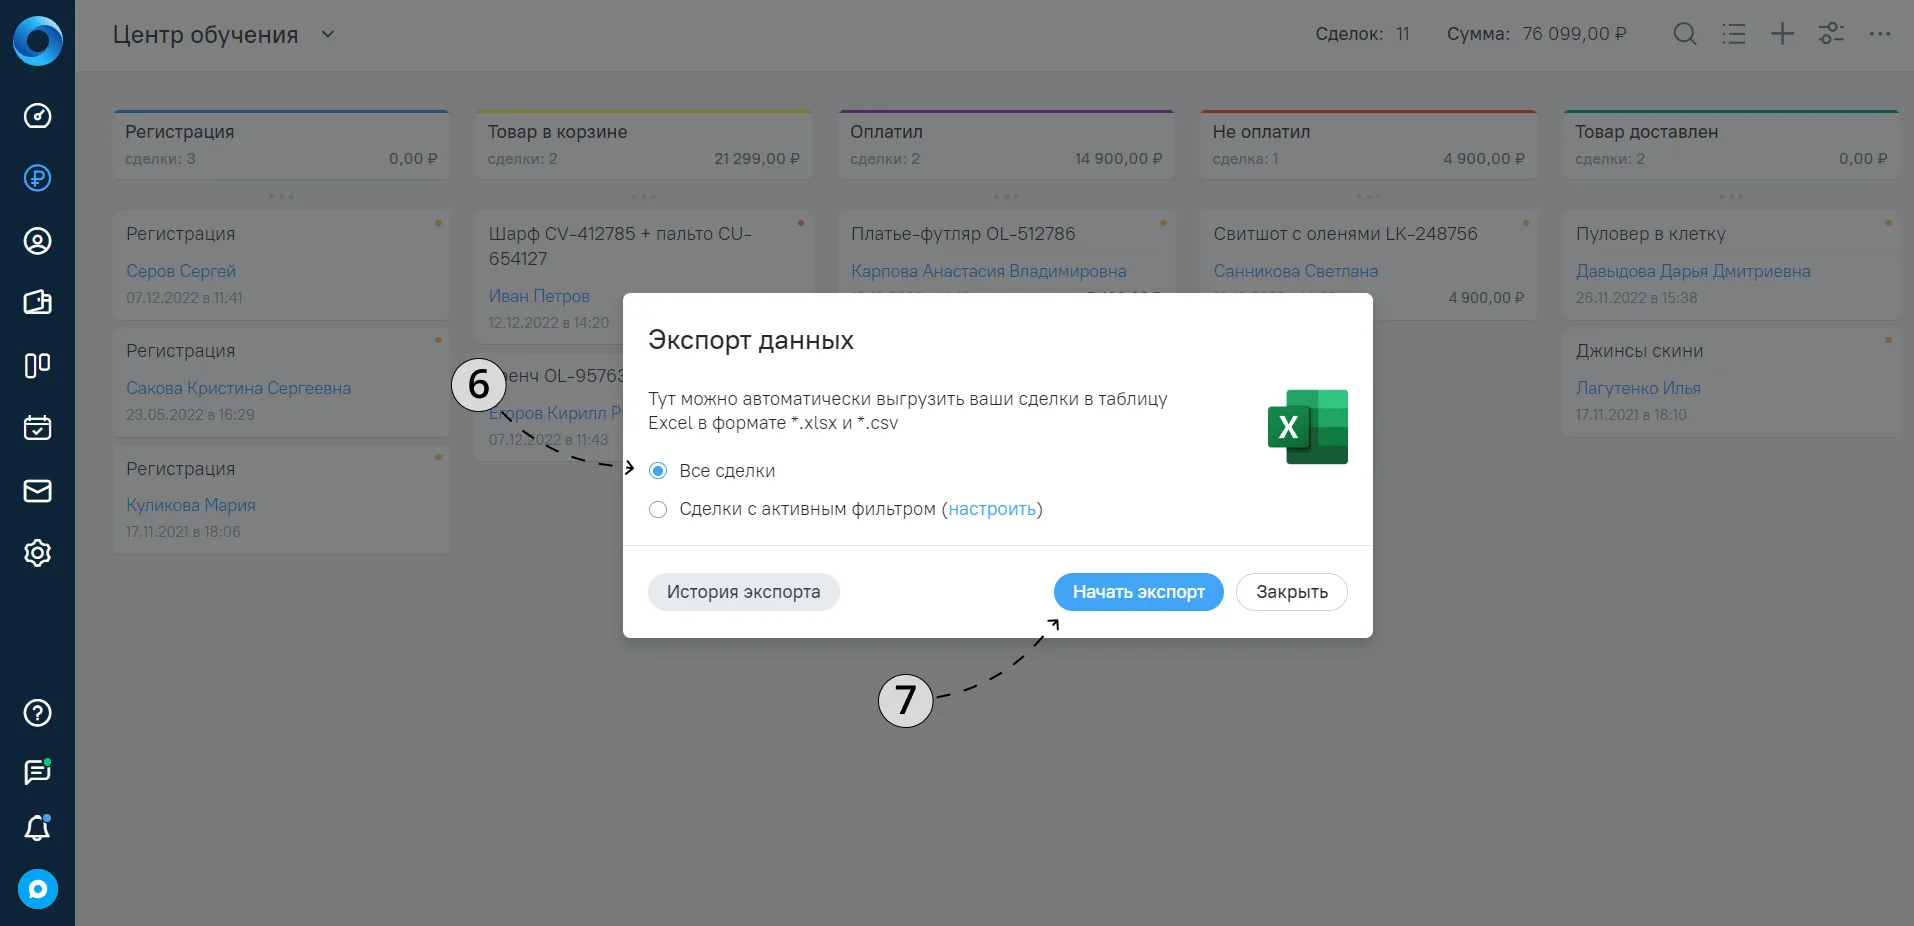Screen dimensions: 1914x926
Task: Switch to list view icon in header
Action: 1734,34
